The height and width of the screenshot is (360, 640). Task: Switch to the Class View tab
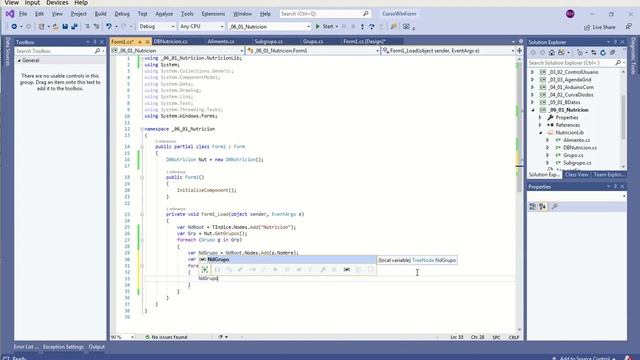tap(576, 175)
